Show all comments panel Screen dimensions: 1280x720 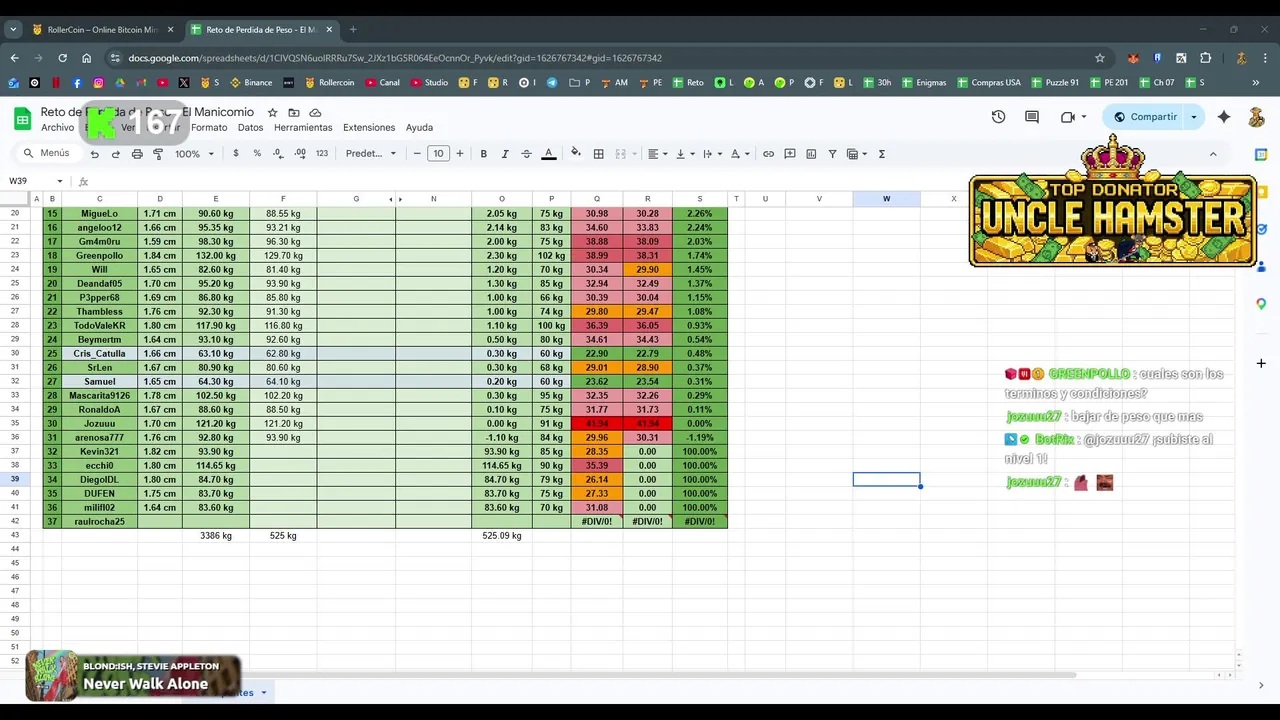pyautogui.click(x=1032, y=117)
